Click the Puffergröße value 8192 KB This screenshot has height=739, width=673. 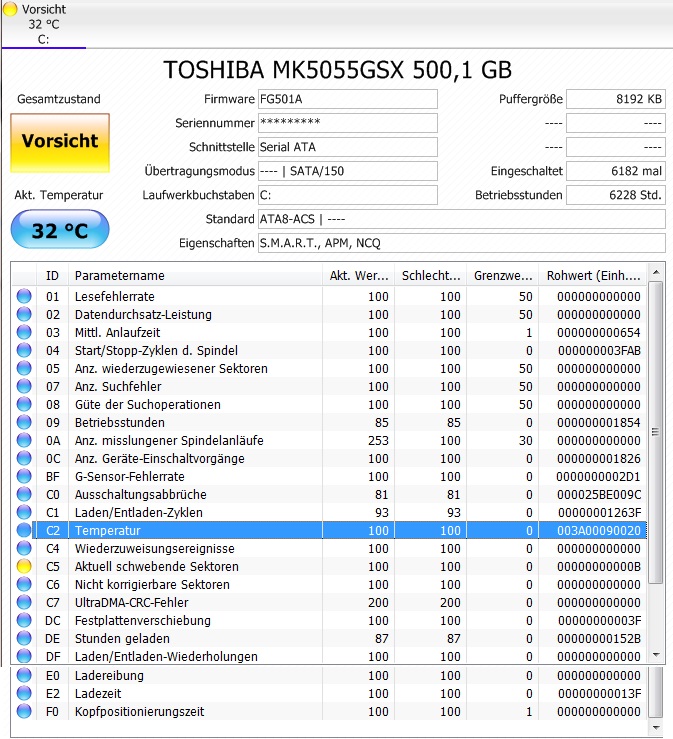point(616,99)
